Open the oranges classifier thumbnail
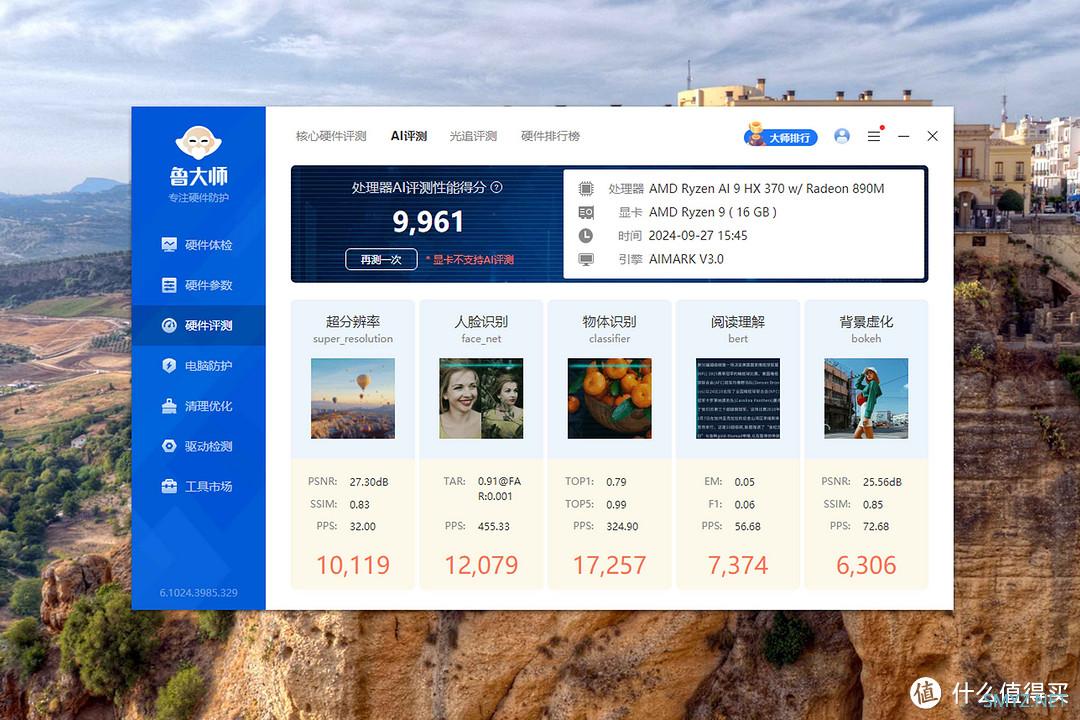1080x720 pixels. tap(609, 398)
